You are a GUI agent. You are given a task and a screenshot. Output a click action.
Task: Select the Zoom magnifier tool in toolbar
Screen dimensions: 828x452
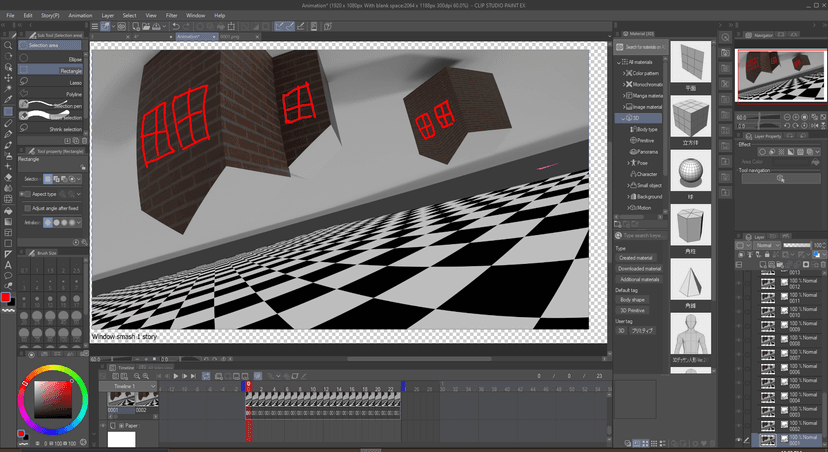(8, 45)
